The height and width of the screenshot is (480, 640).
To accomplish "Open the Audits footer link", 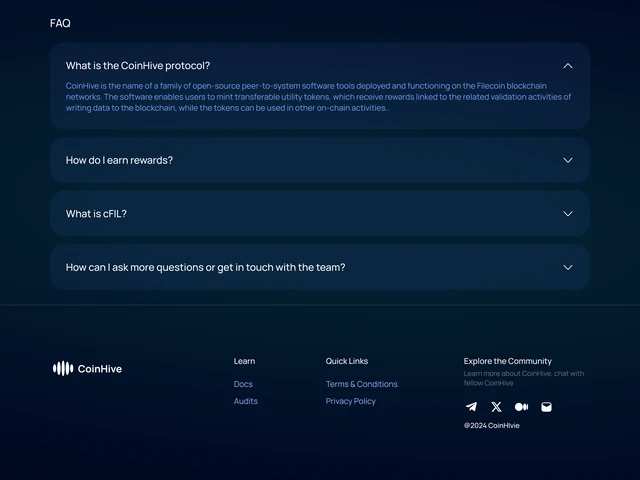I will pos(246,401).
